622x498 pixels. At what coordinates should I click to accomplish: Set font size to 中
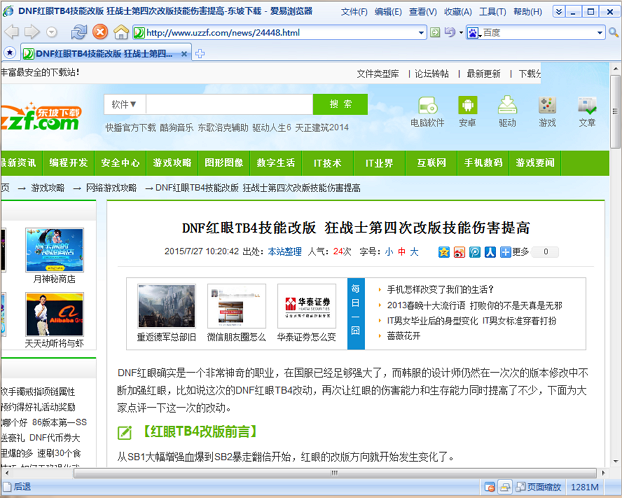(x=401, y=252)
